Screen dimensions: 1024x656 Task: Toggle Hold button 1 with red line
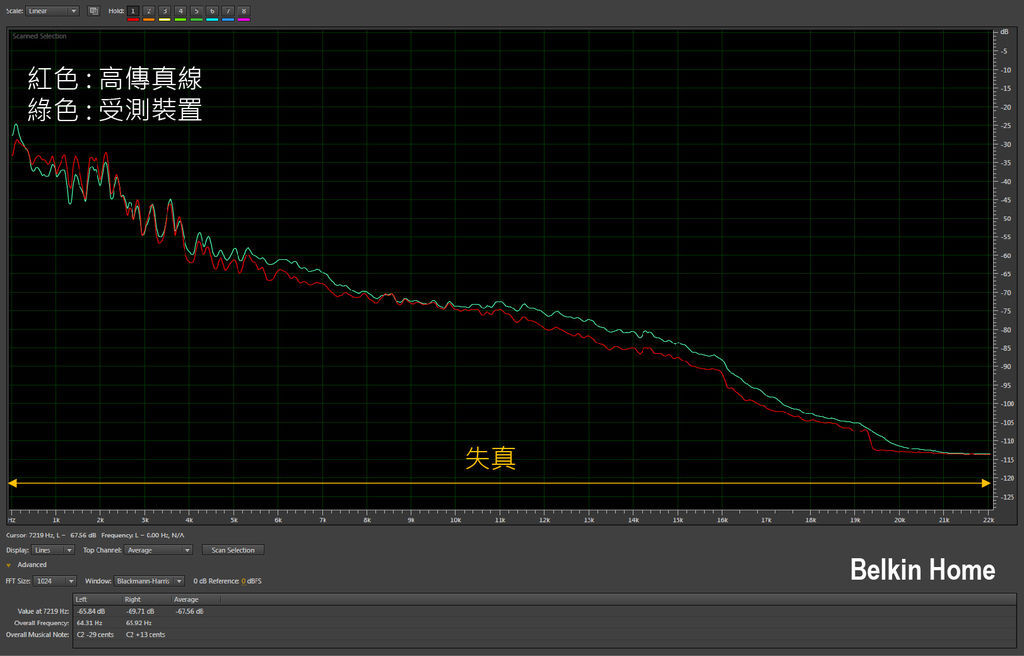133,11
